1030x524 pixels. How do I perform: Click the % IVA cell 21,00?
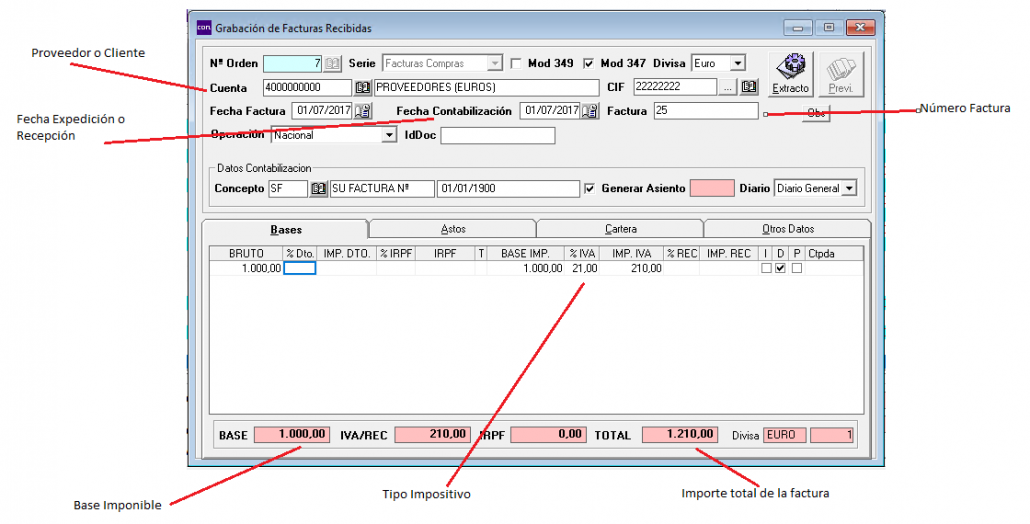click(582, 268)
